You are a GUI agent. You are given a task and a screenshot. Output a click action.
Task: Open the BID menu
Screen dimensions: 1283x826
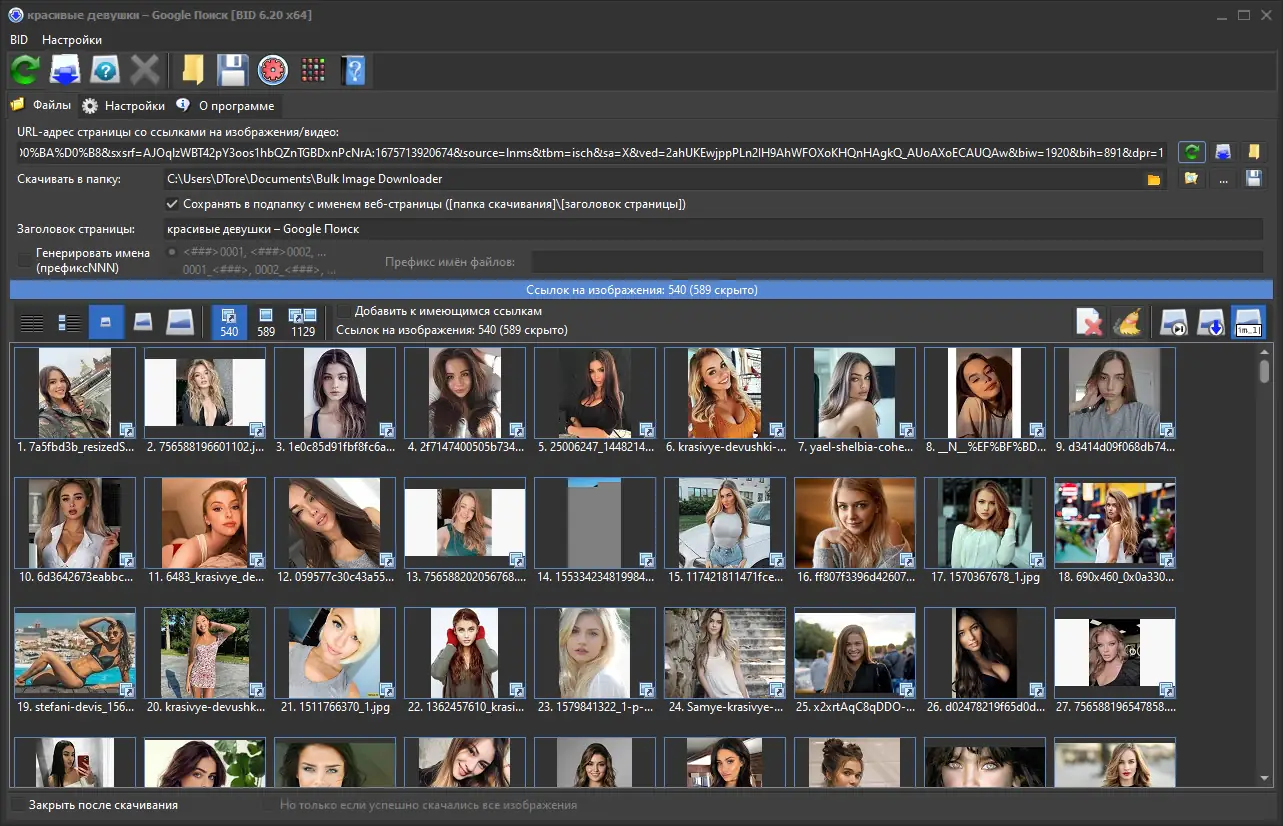tap(19, 40)
